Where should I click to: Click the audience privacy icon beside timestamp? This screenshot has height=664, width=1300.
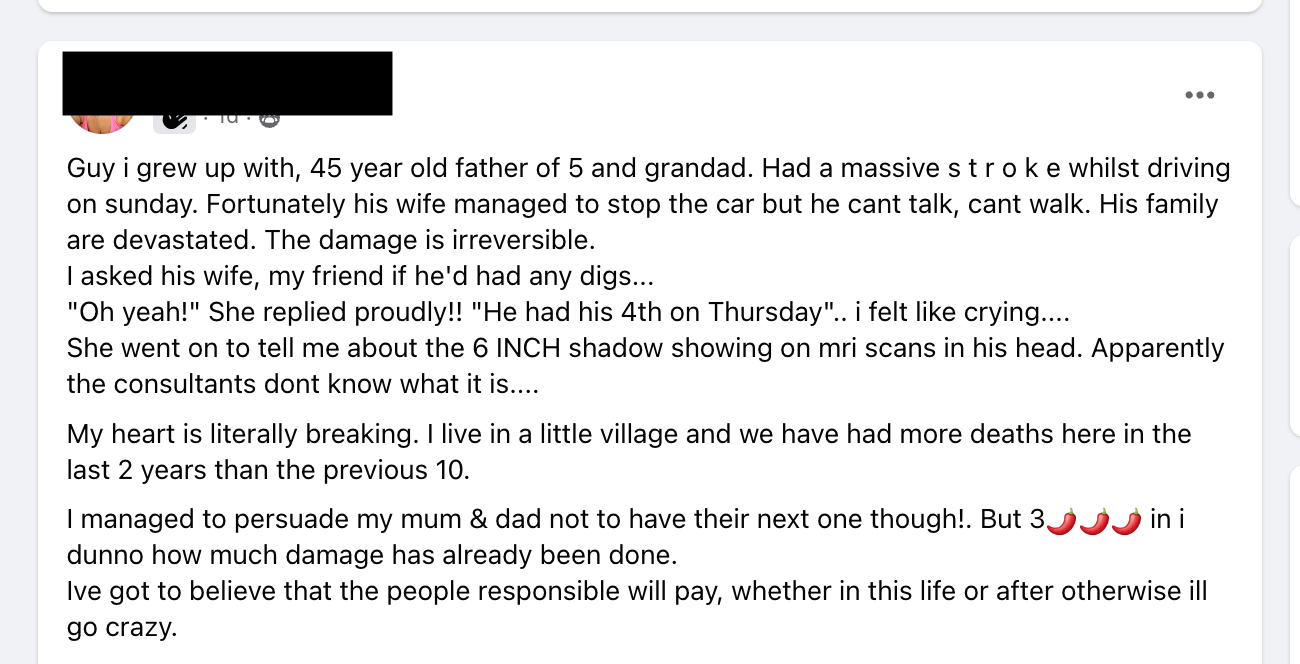269,119
